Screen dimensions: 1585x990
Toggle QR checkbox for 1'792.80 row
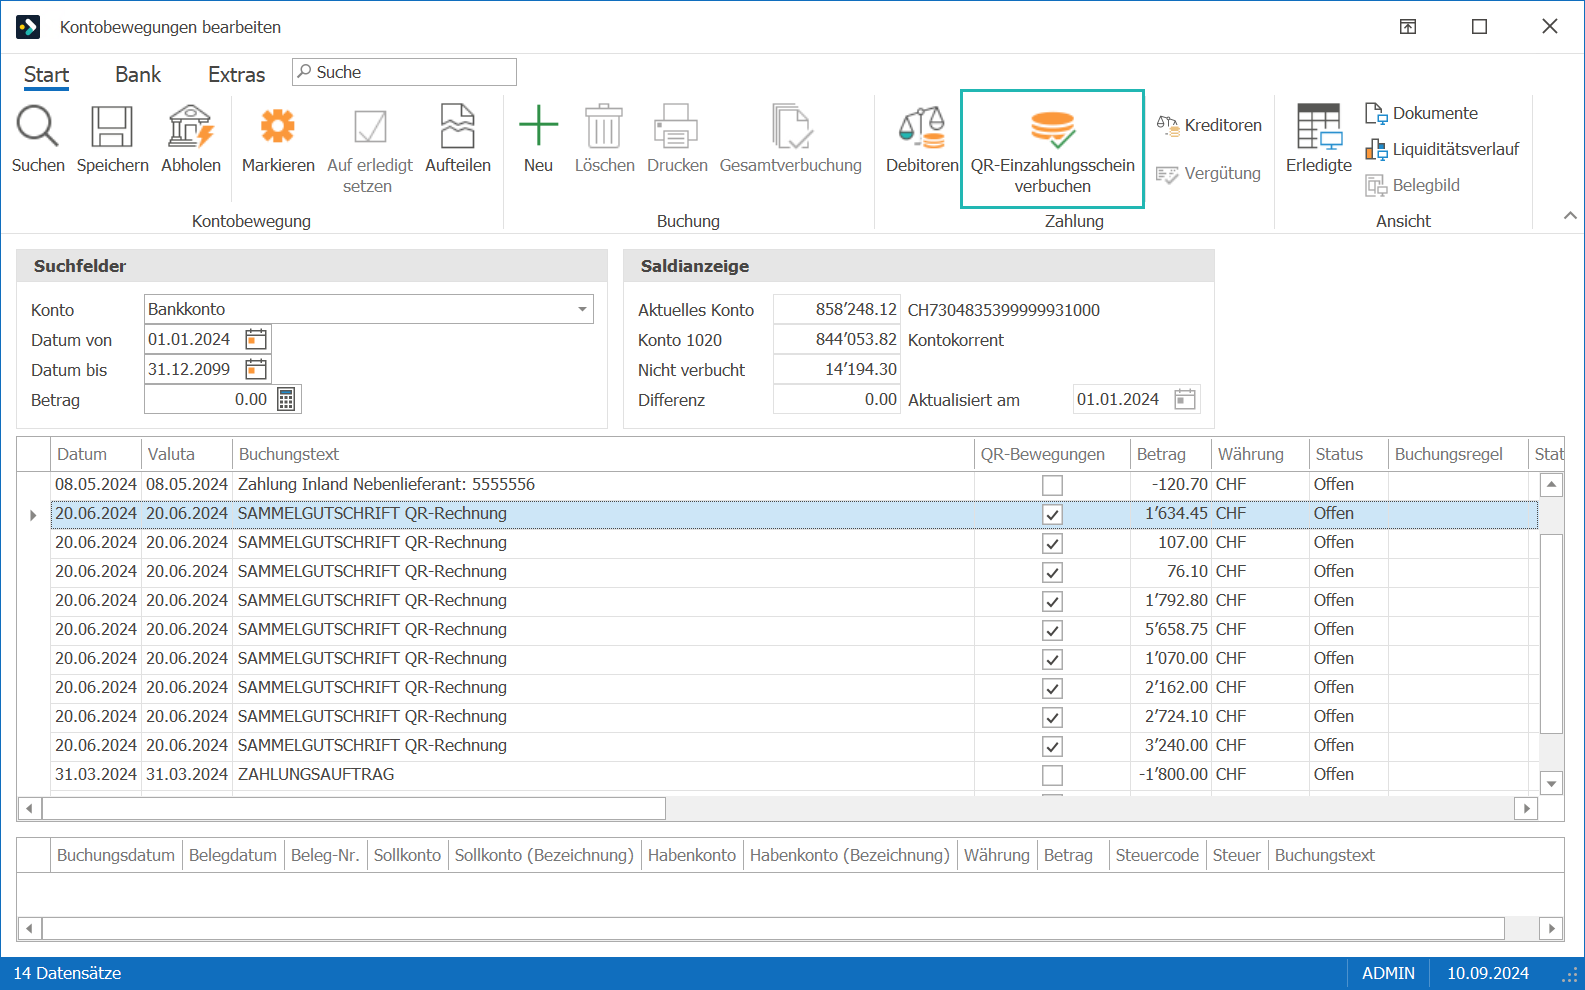(x=1052, y=602)
